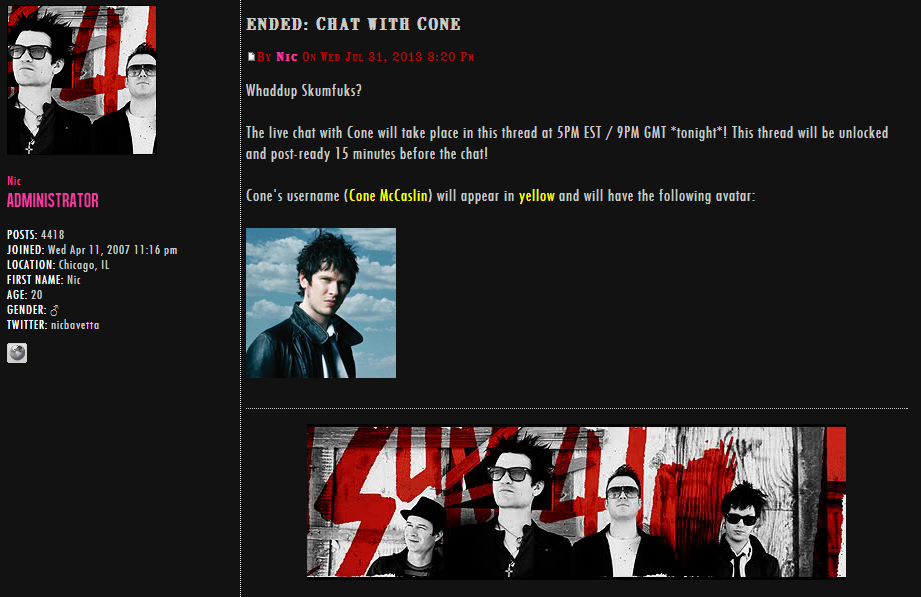Open Nic's website via the globe icon
This screenshot has height=597, width=921.
click(x=17, y=353)
